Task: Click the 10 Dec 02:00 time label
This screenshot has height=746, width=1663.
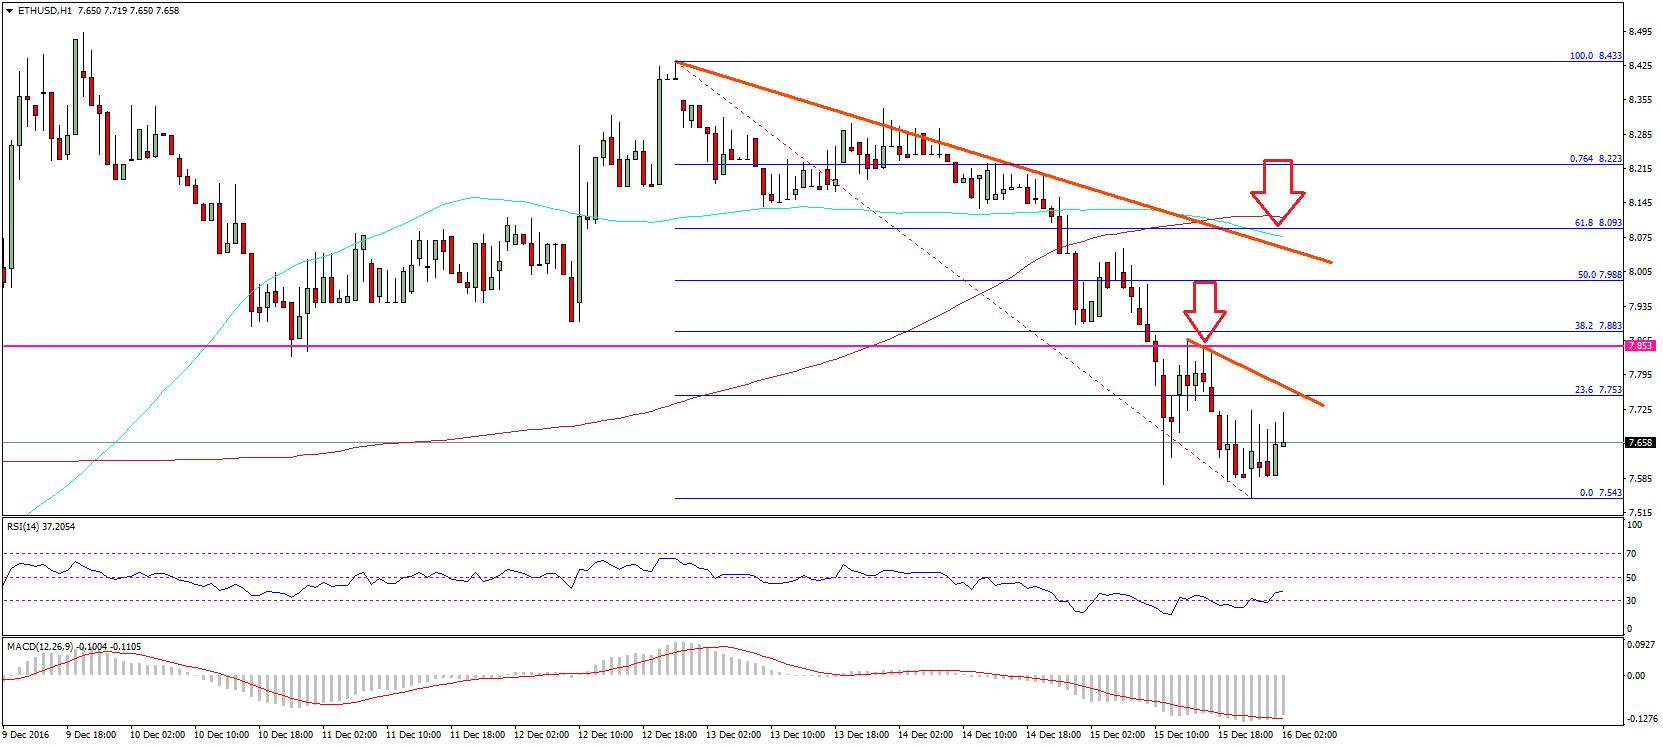Action: pos(158,735)
